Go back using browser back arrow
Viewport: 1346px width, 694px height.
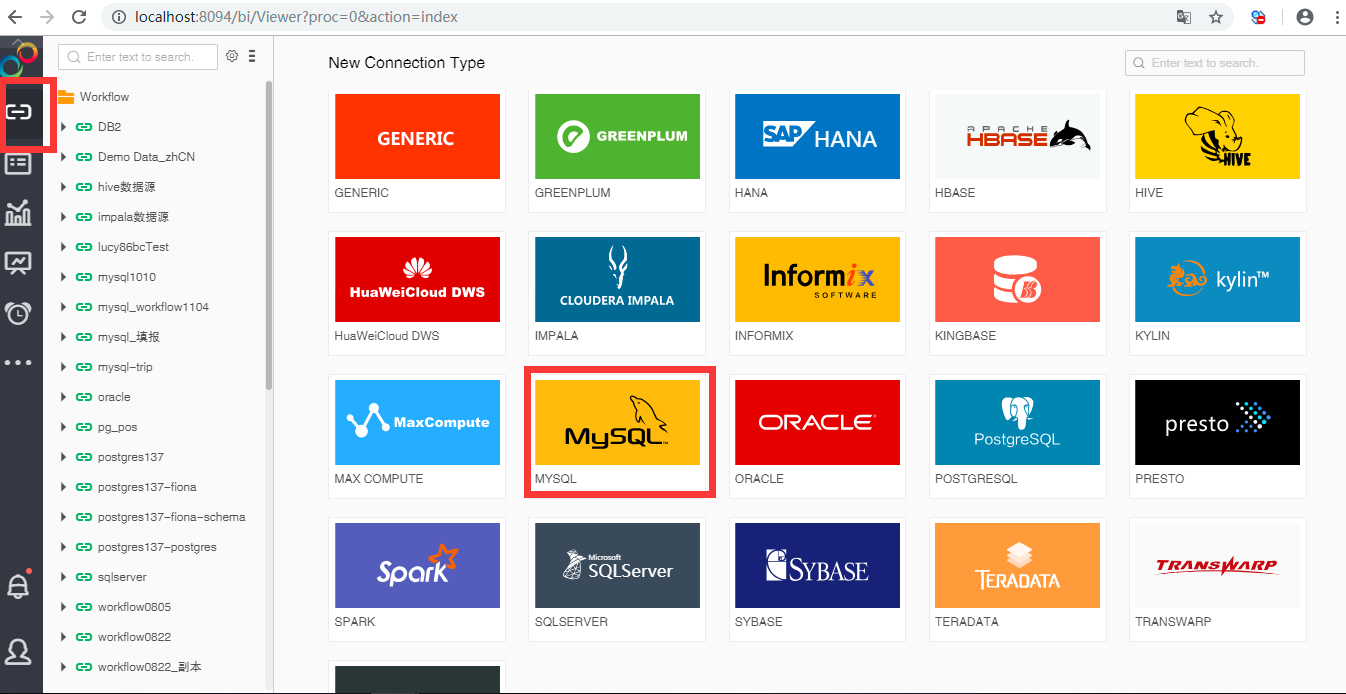point(15,17)
